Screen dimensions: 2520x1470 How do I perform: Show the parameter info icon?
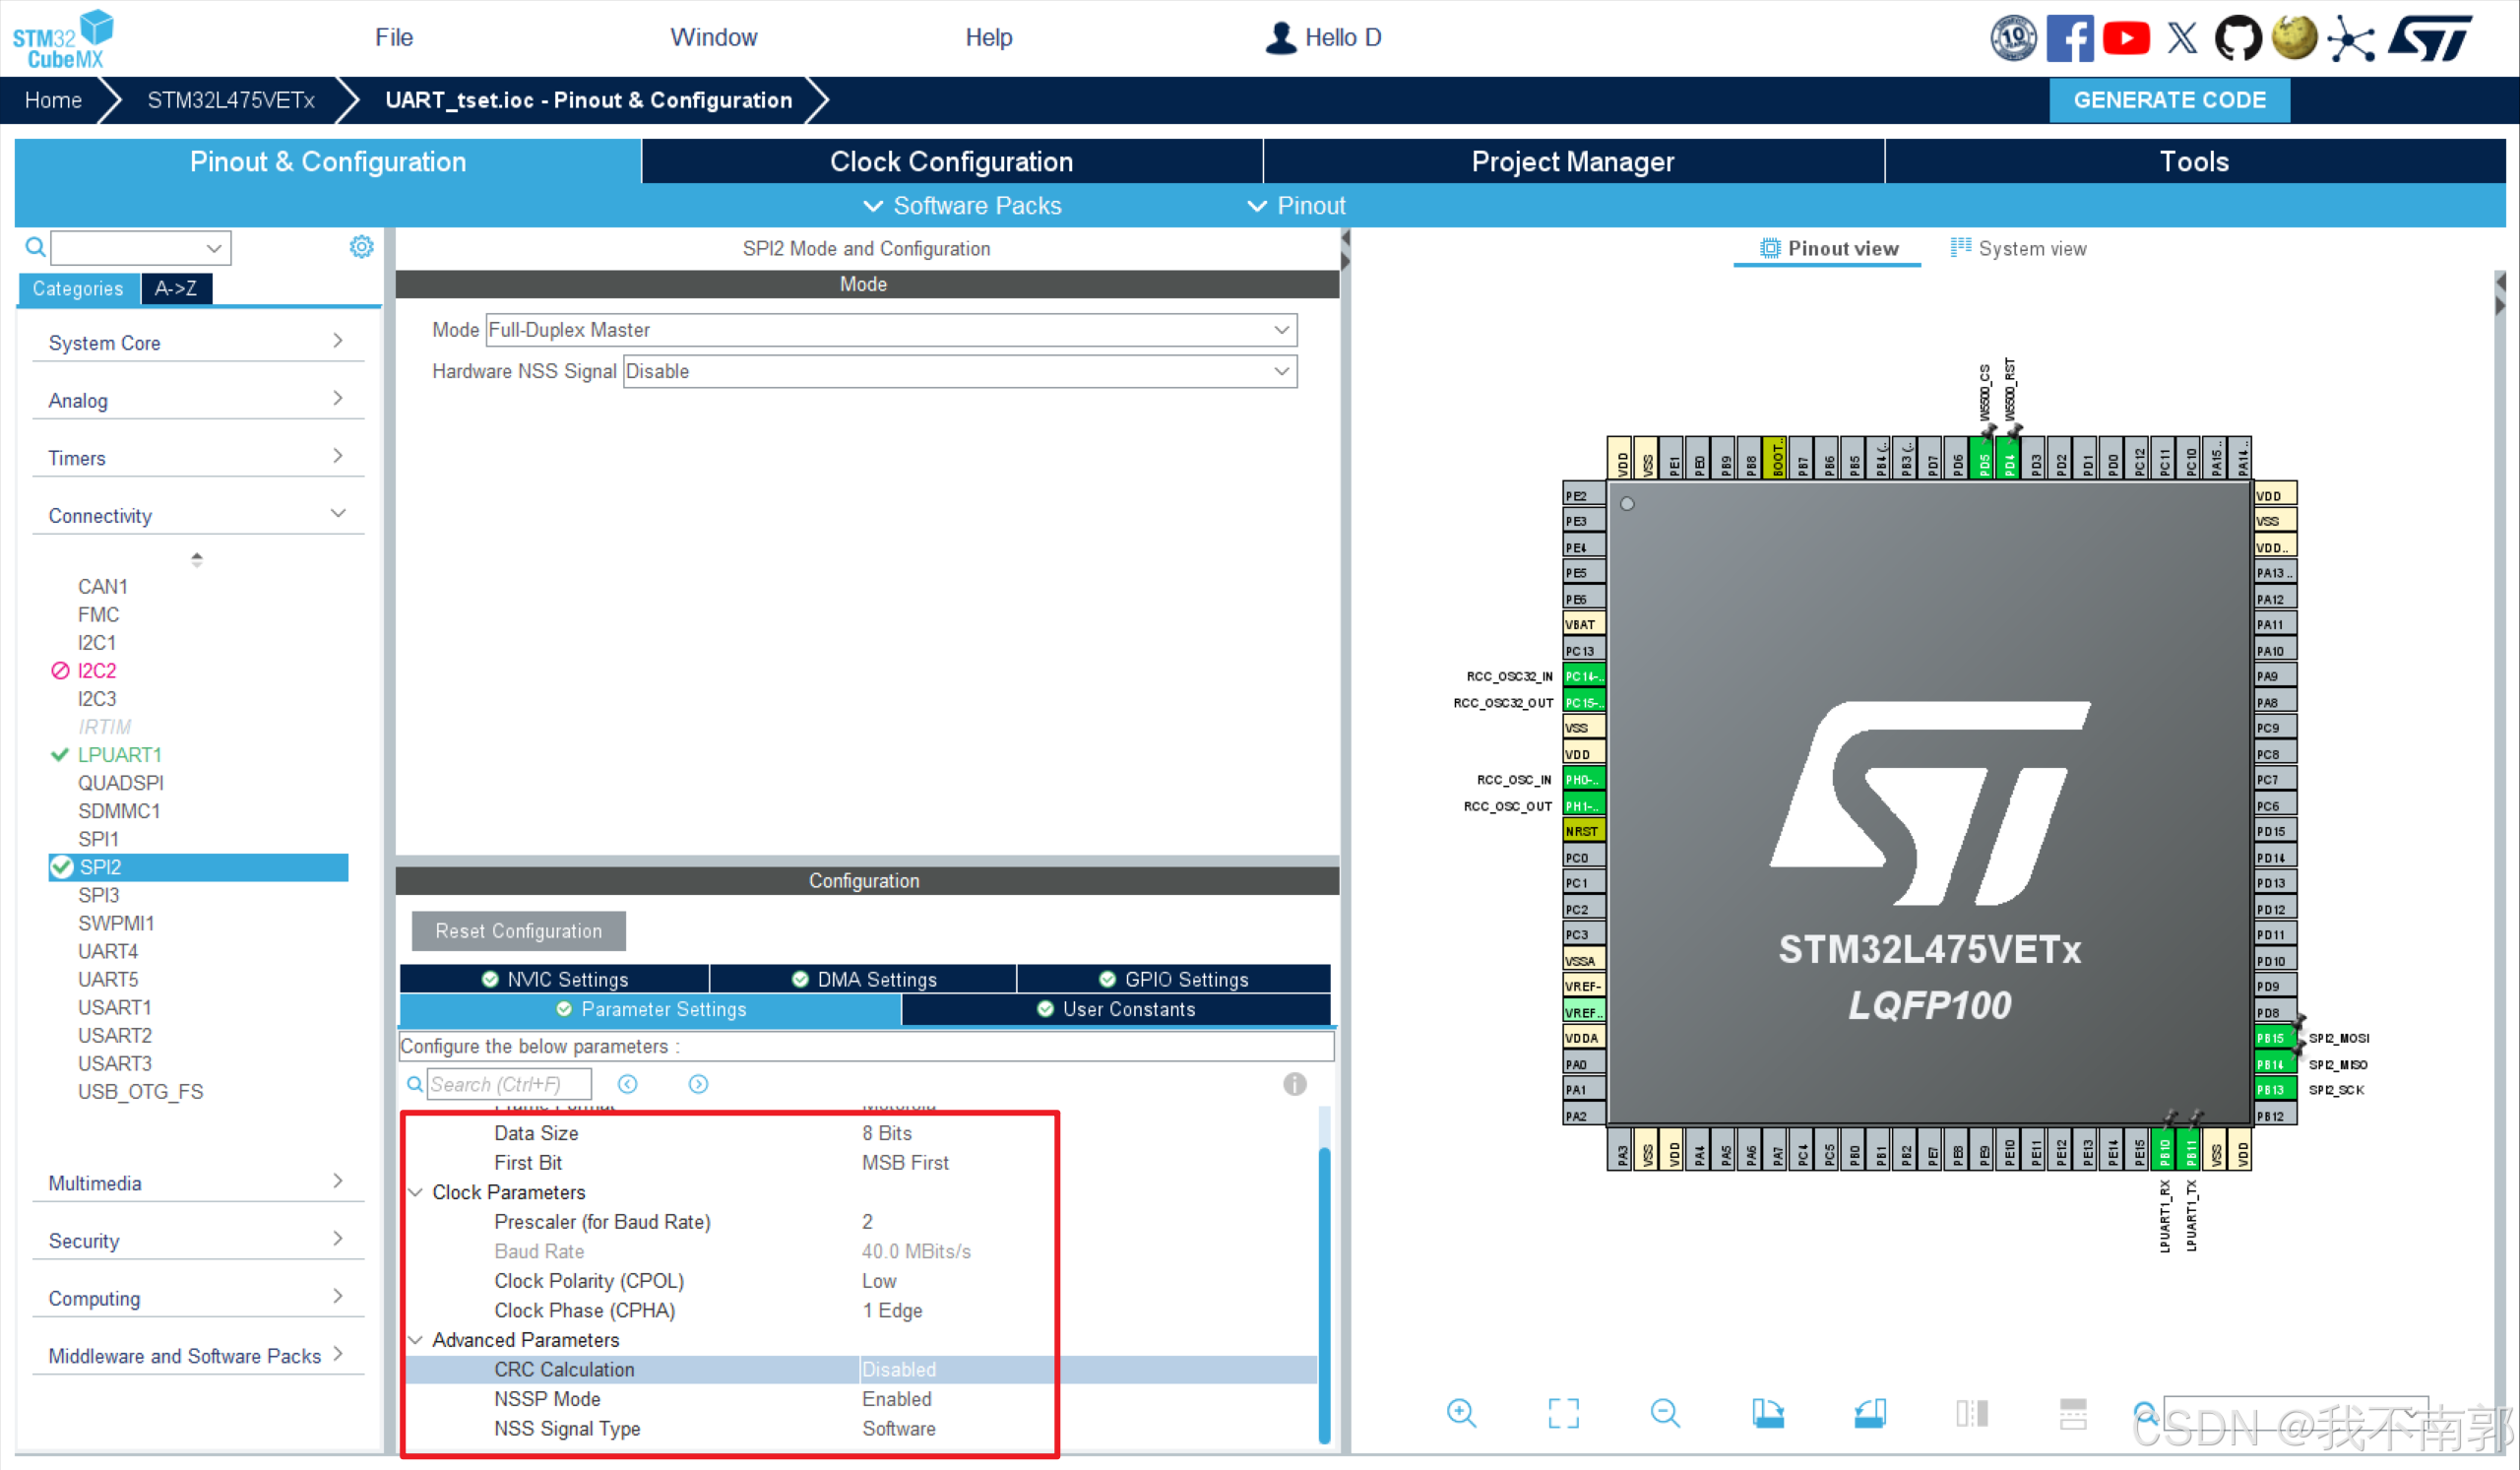coord(1294,1084)
